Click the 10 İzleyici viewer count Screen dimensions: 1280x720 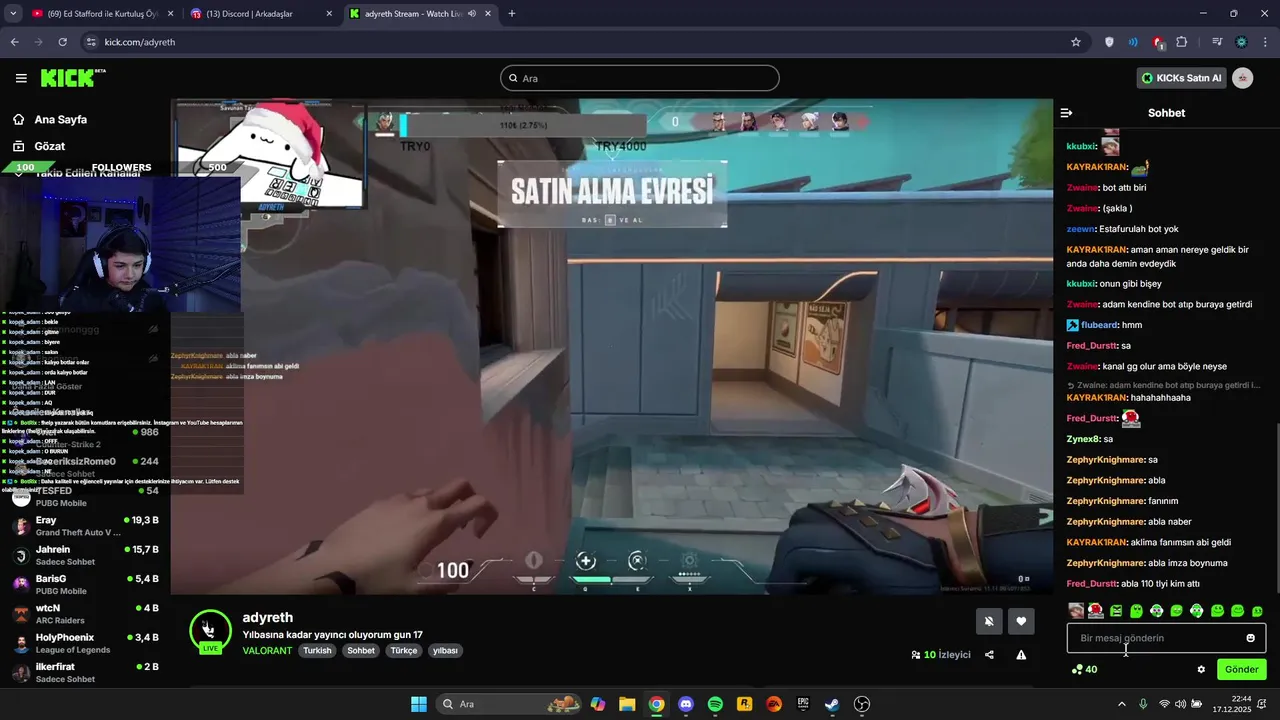coord(940,655)
